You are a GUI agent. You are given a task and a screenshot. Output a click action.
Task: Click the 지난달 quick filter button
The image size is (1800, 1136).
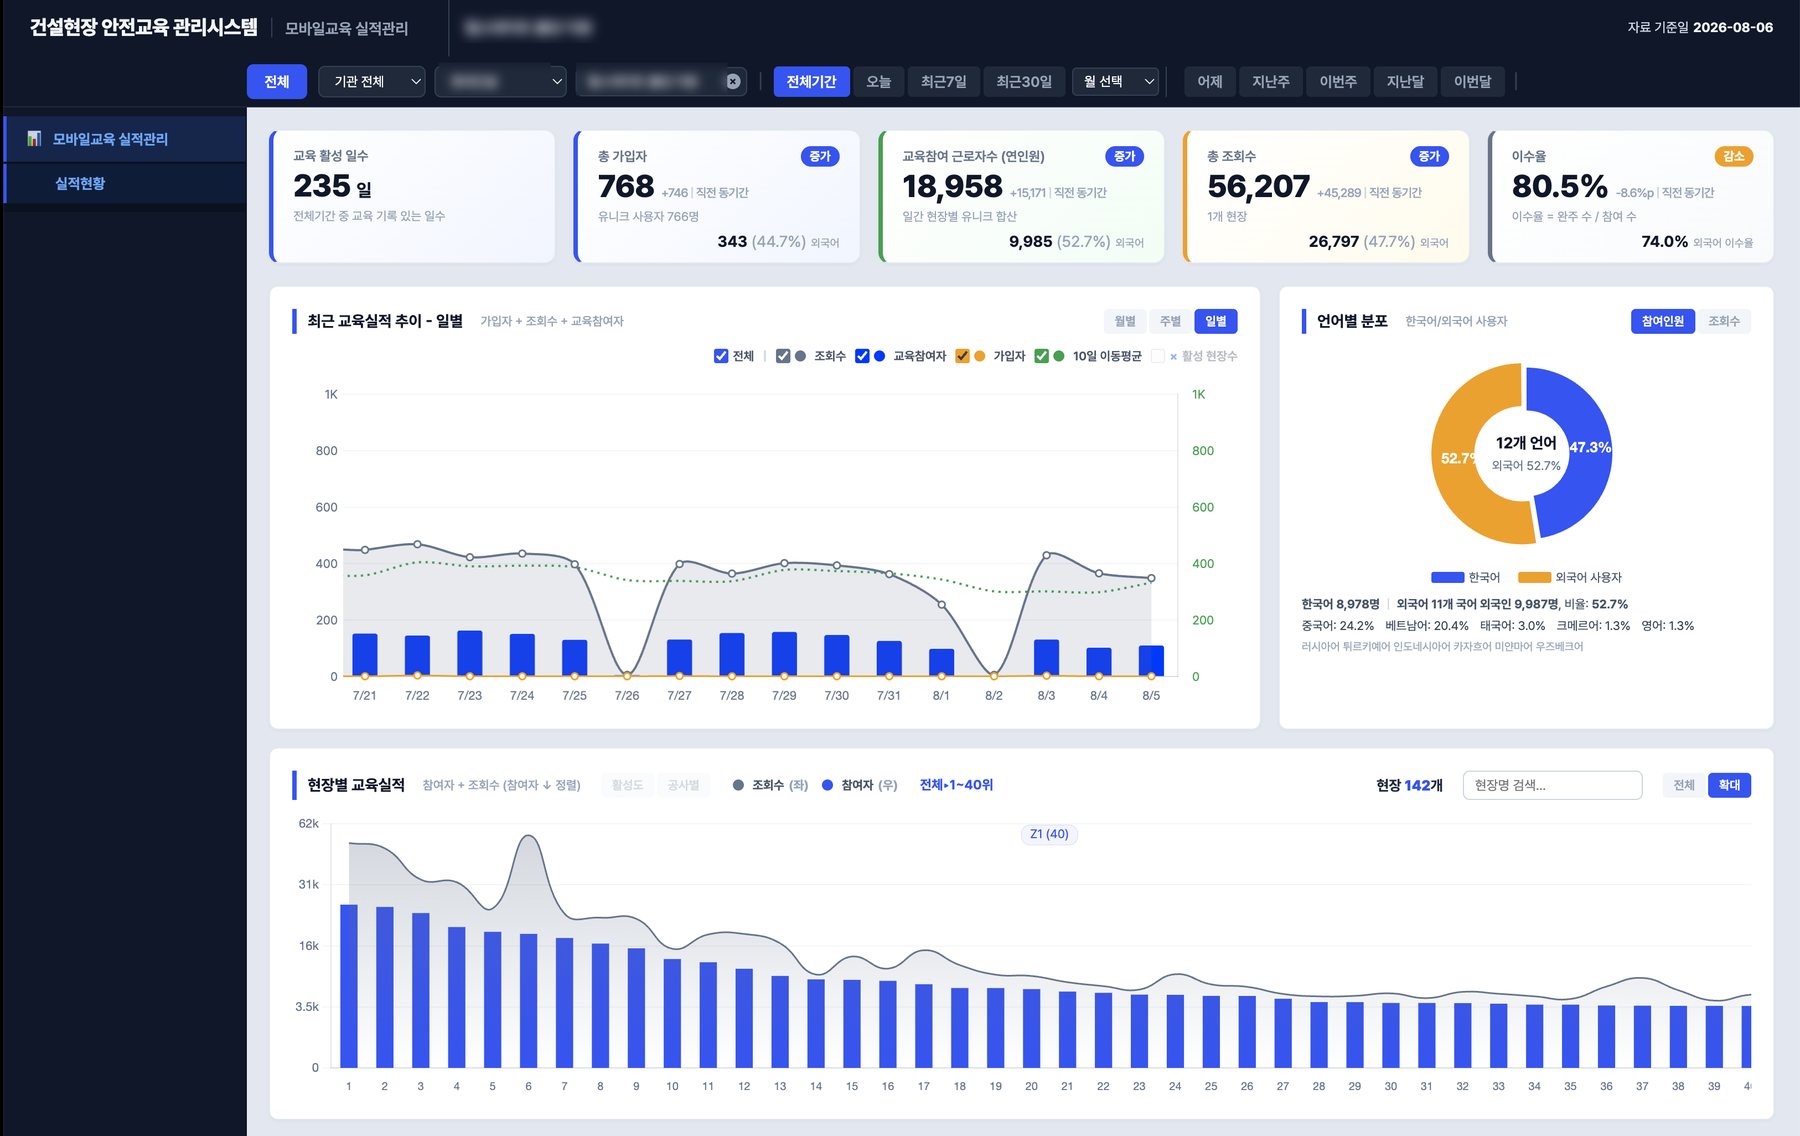1405,82
